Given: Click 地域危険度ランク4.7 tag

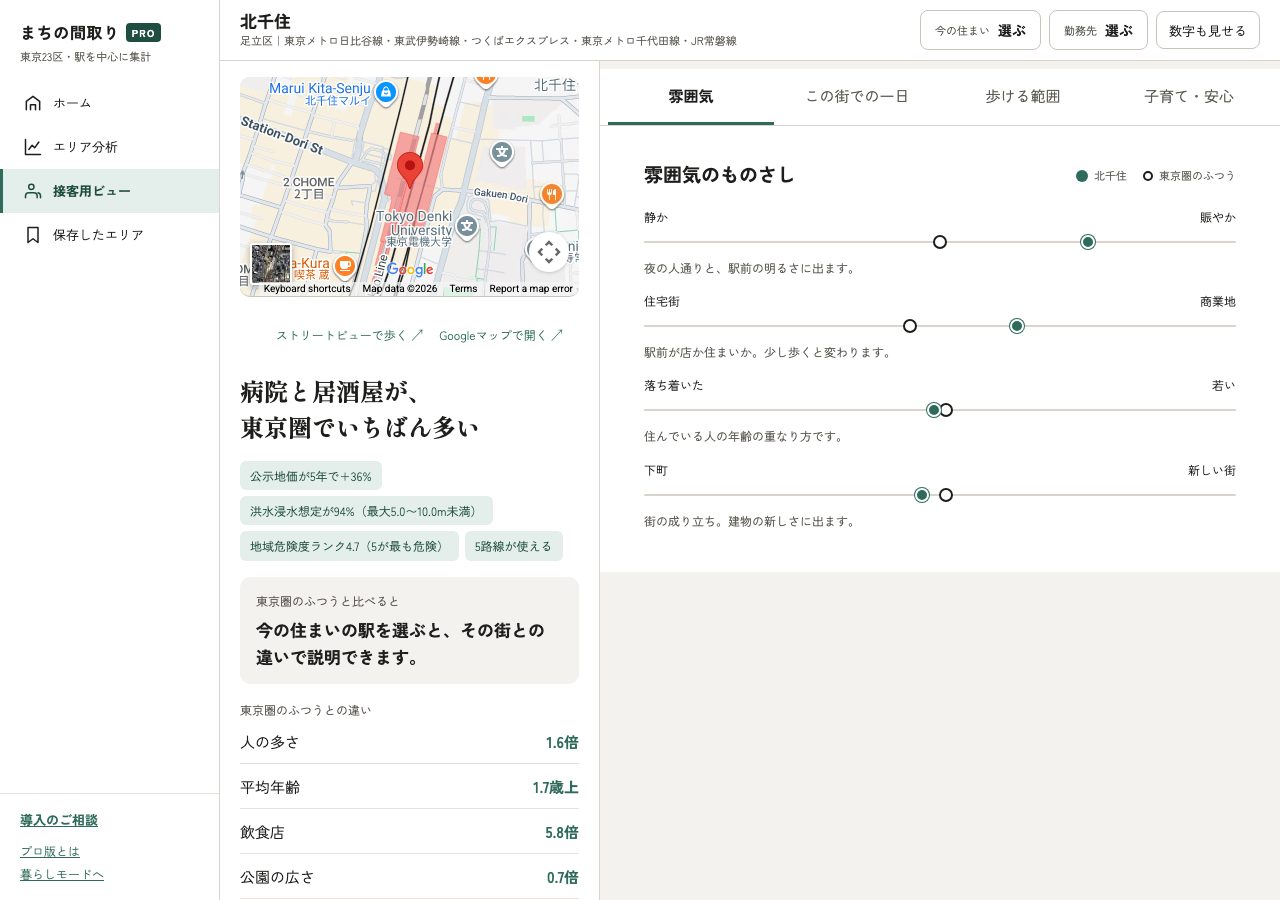Looking at the screenshot, I should click(x=349, y=546).
